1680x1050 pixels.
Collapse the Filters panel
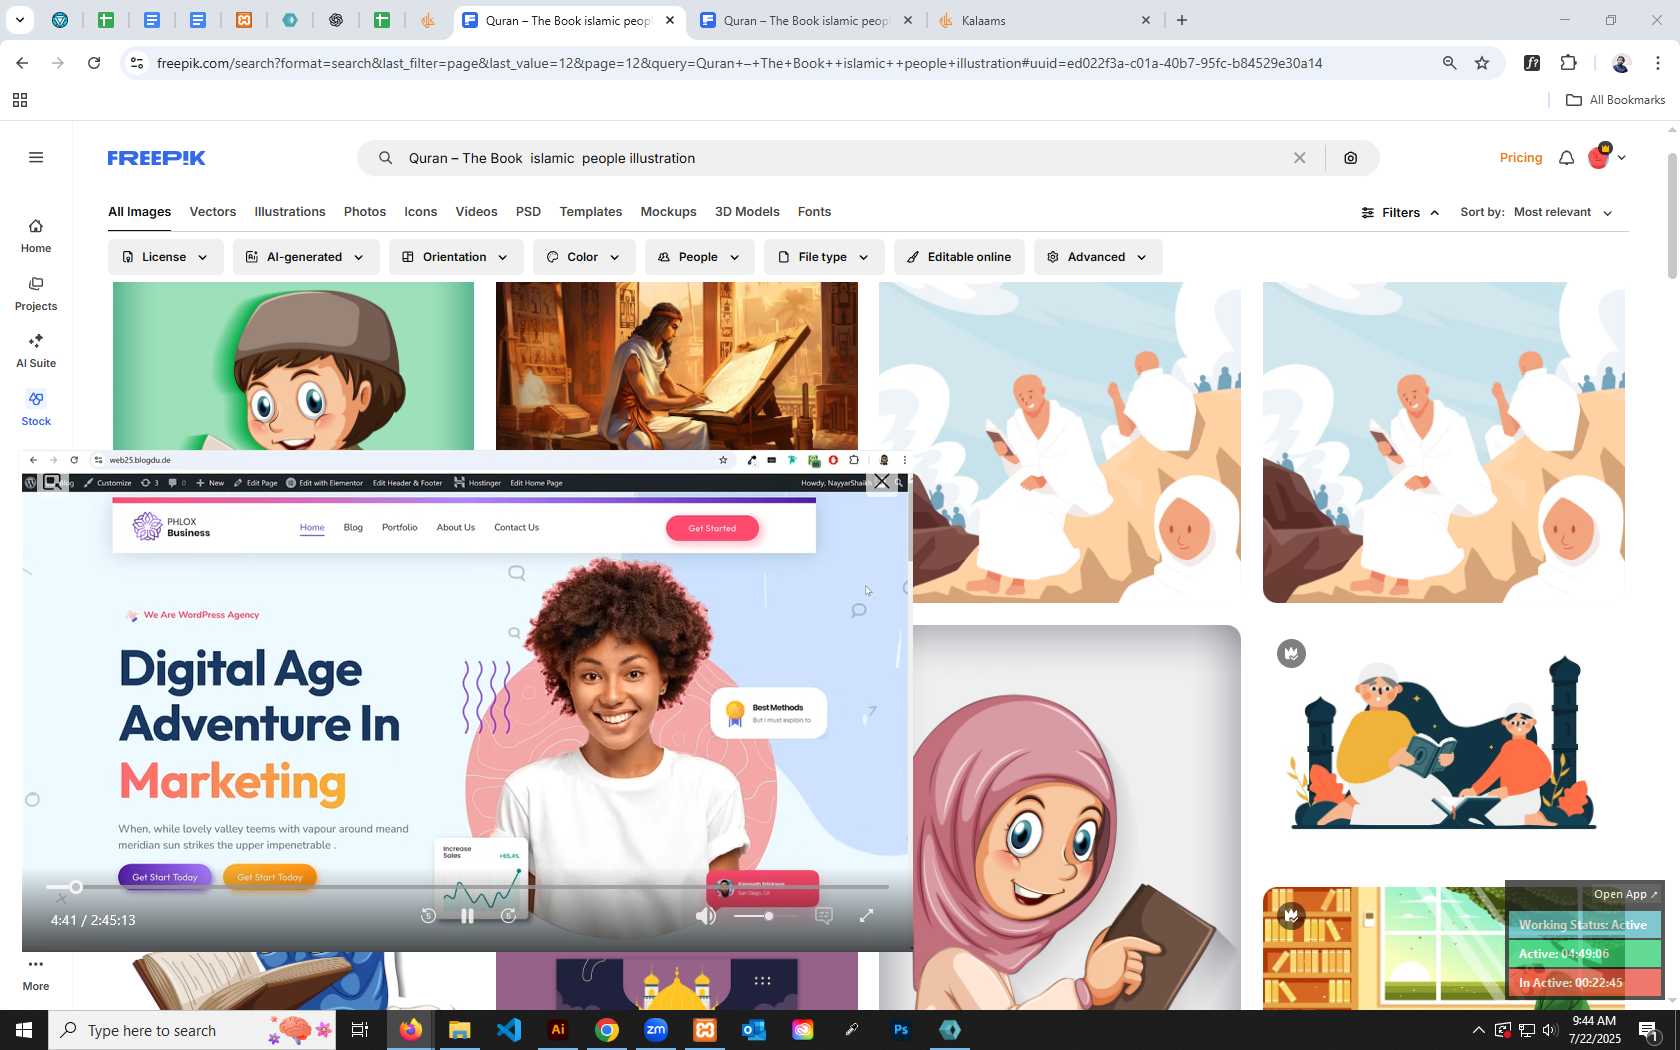click(1400, 212)
